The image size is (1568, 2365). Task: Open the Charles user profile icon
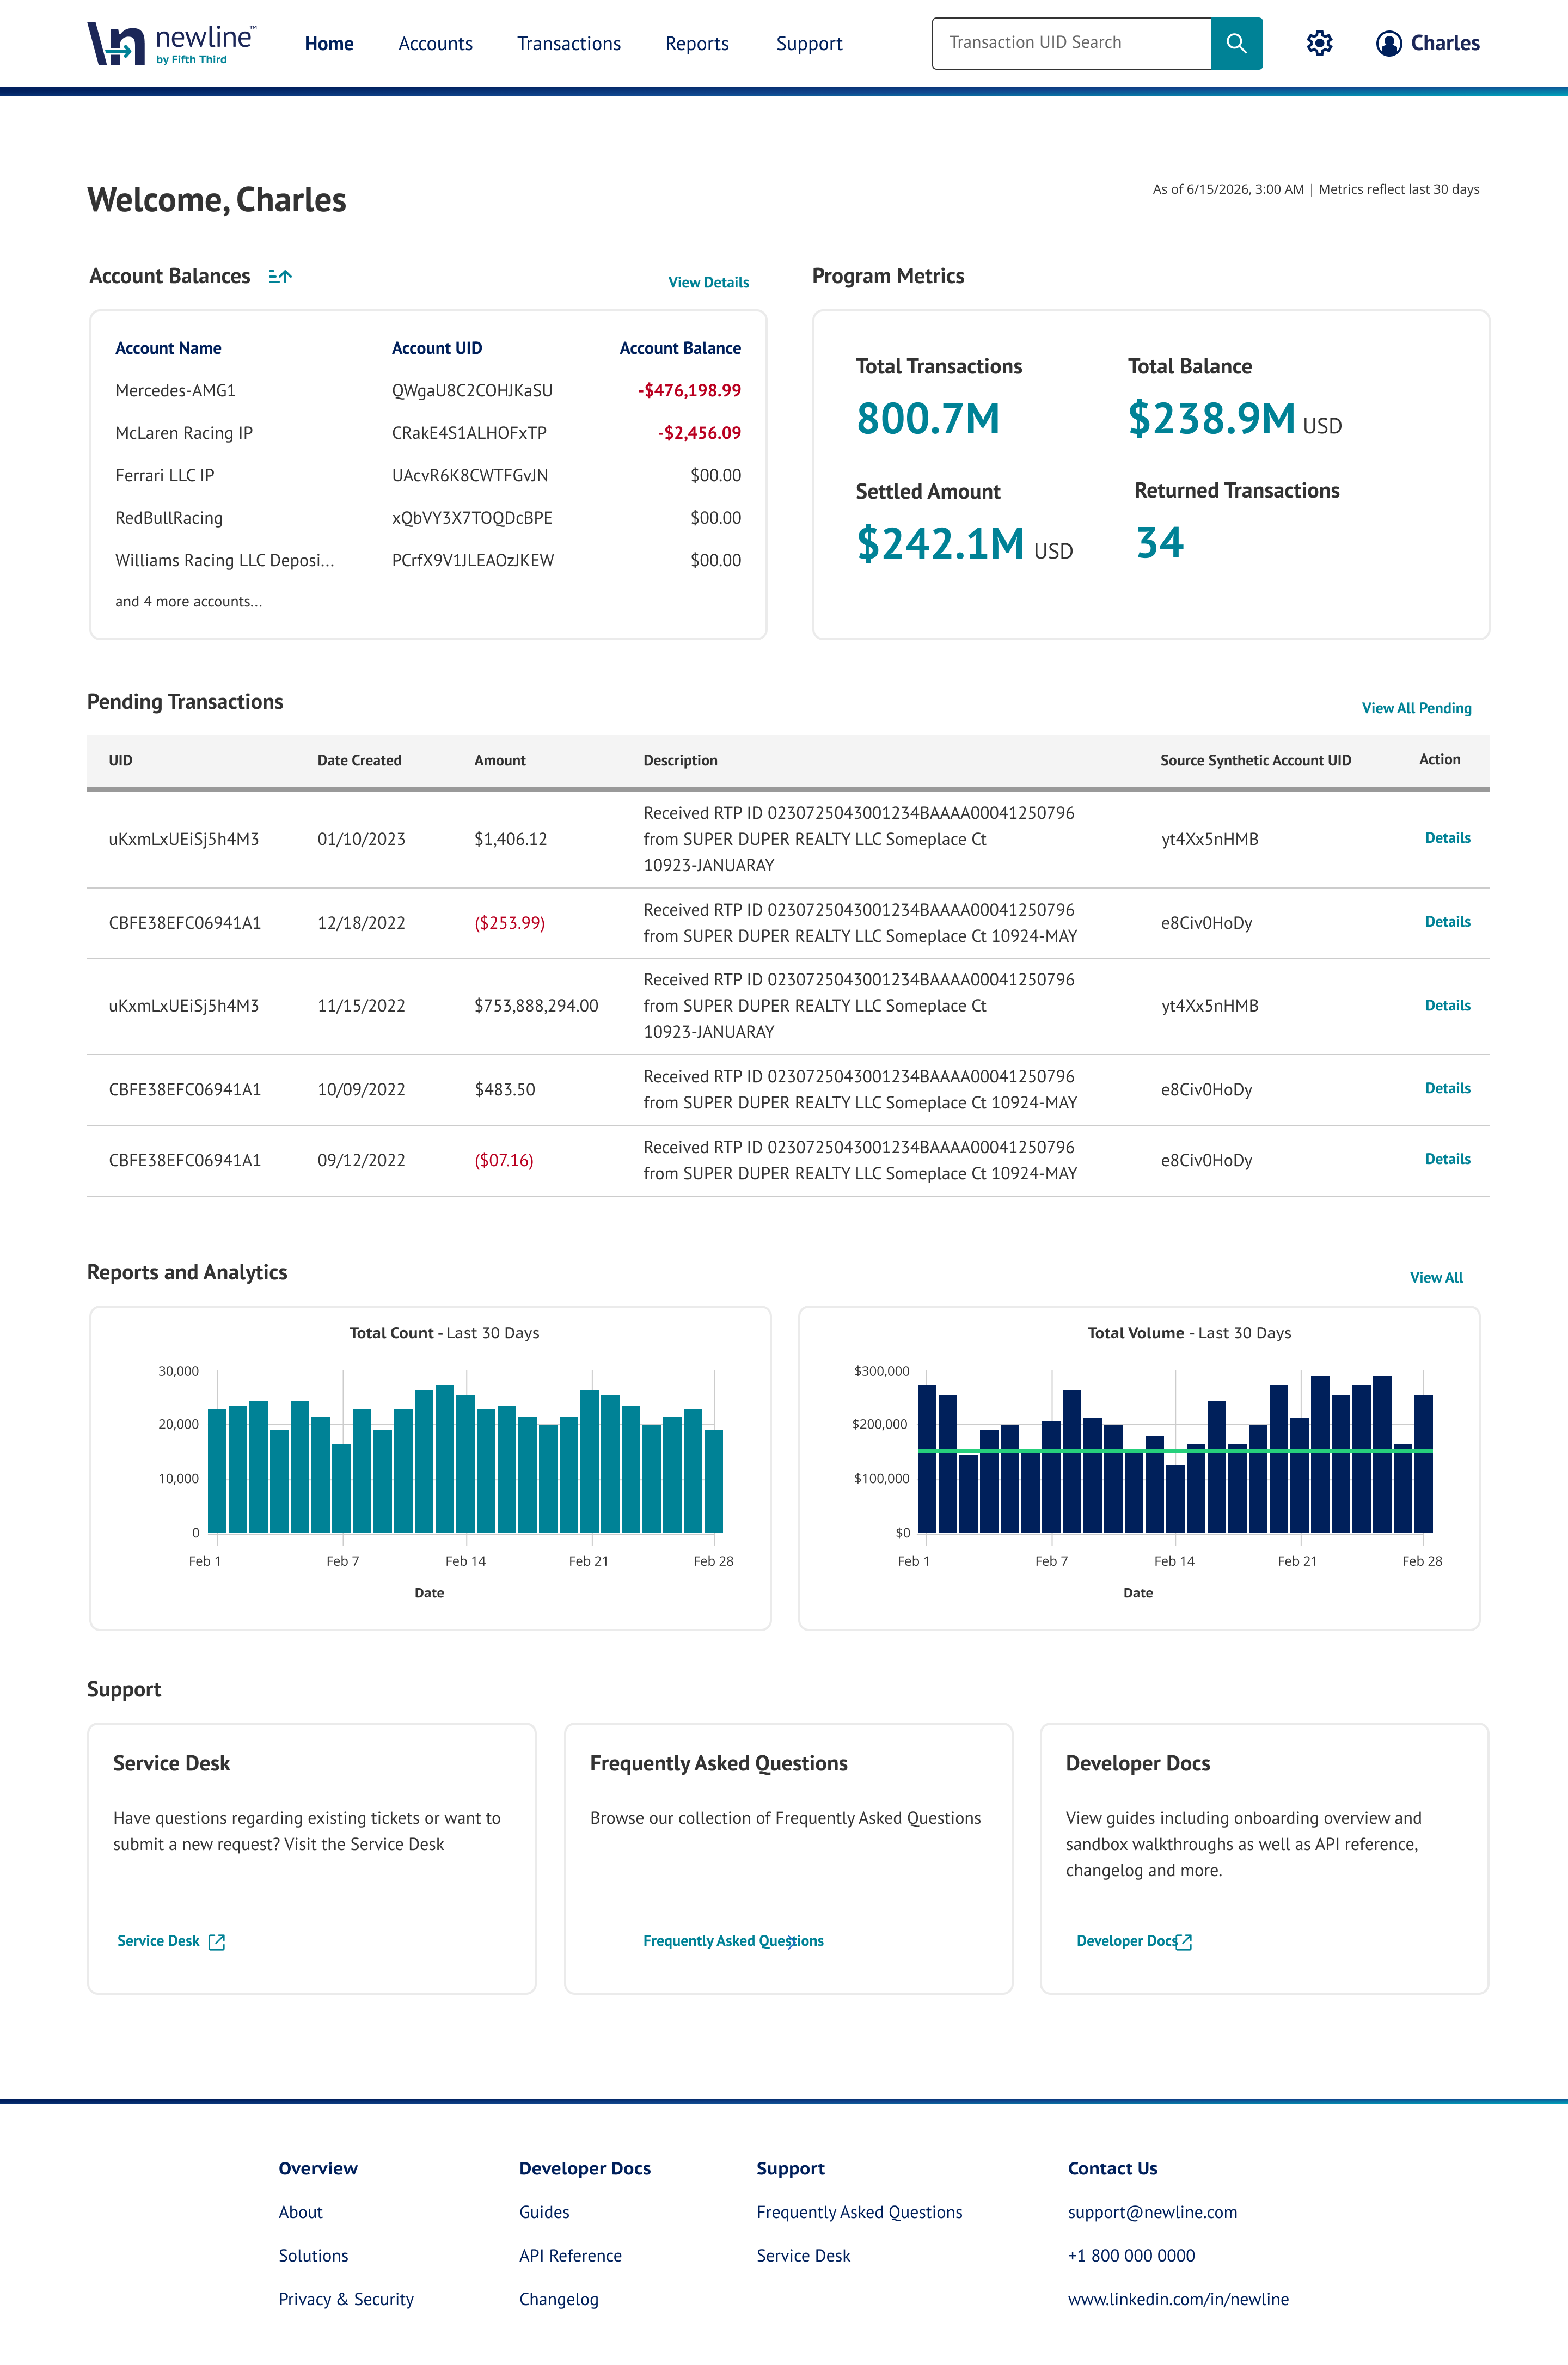pyautogui.click(x=1388, y=43)
